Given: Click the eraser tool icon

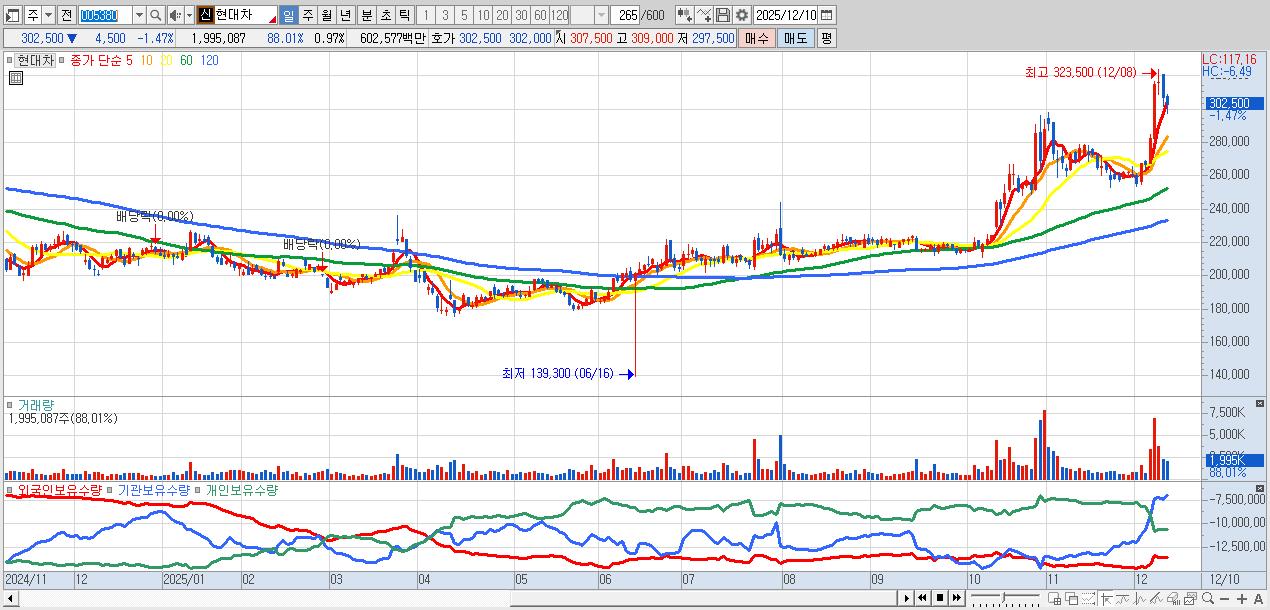Looking at the screenshot, I should point(1173,598).
